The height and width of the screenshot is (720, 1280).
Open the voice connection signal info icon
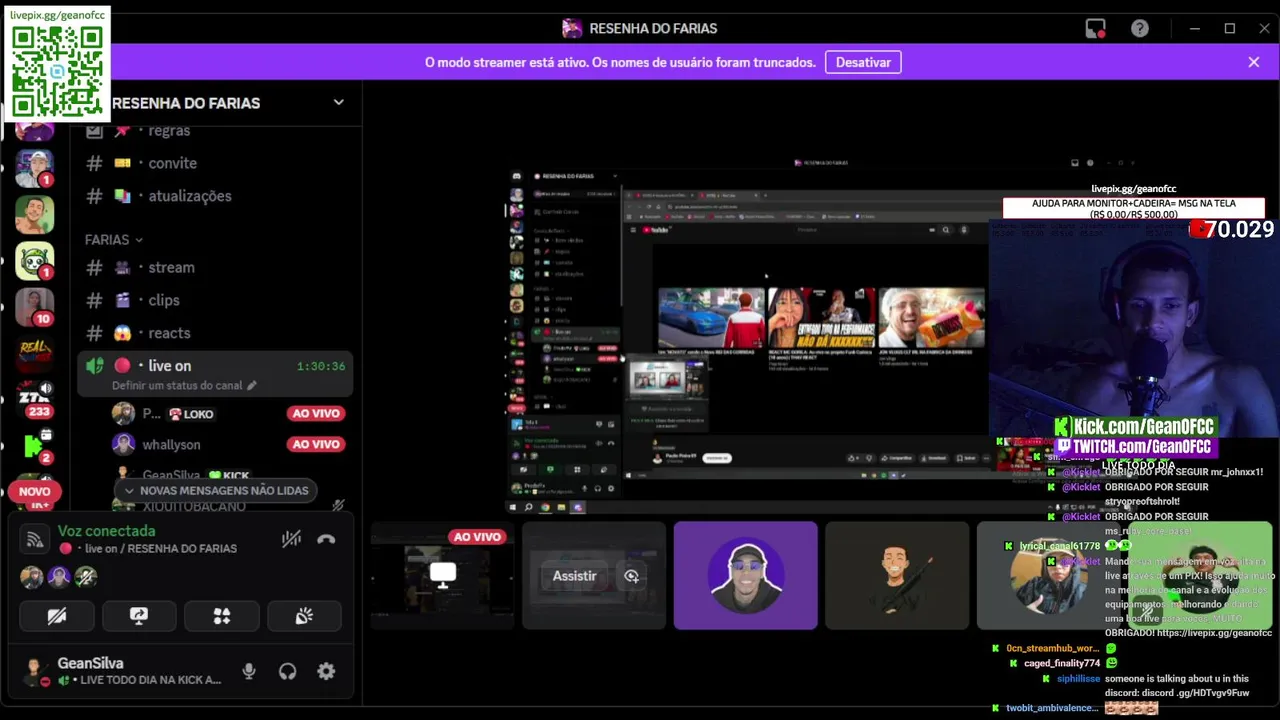tap(35, 539)
